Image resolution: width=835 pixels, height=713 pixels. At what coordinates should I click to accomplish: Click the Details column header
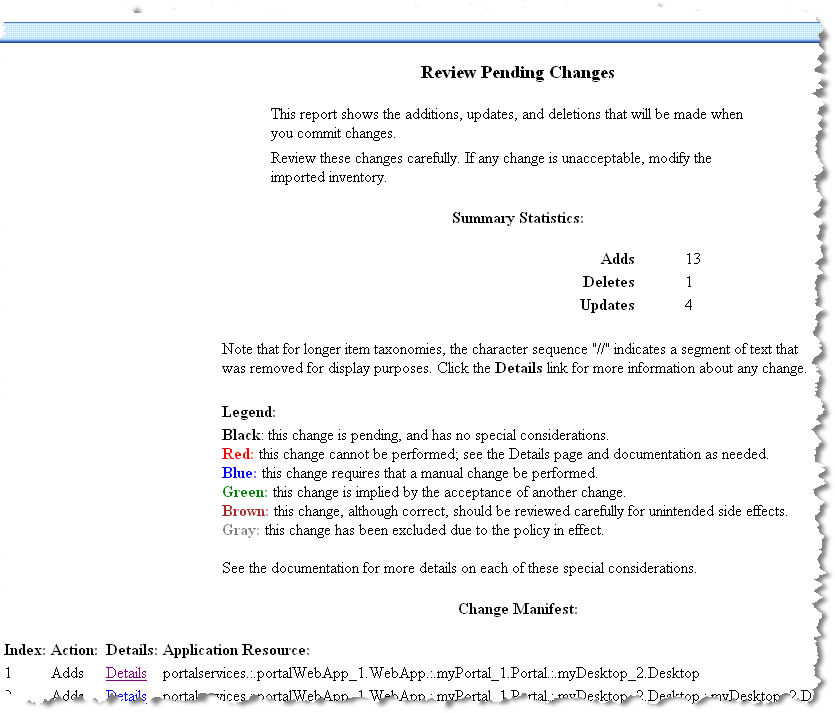coord(132,650)
